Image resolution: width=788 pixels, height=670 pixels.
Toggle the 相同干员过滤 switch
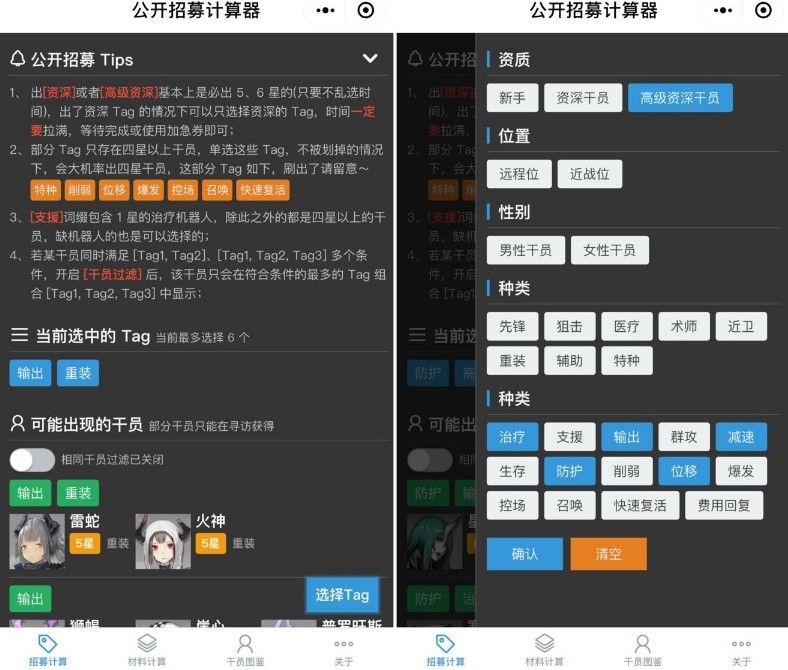tap(32, 460)
